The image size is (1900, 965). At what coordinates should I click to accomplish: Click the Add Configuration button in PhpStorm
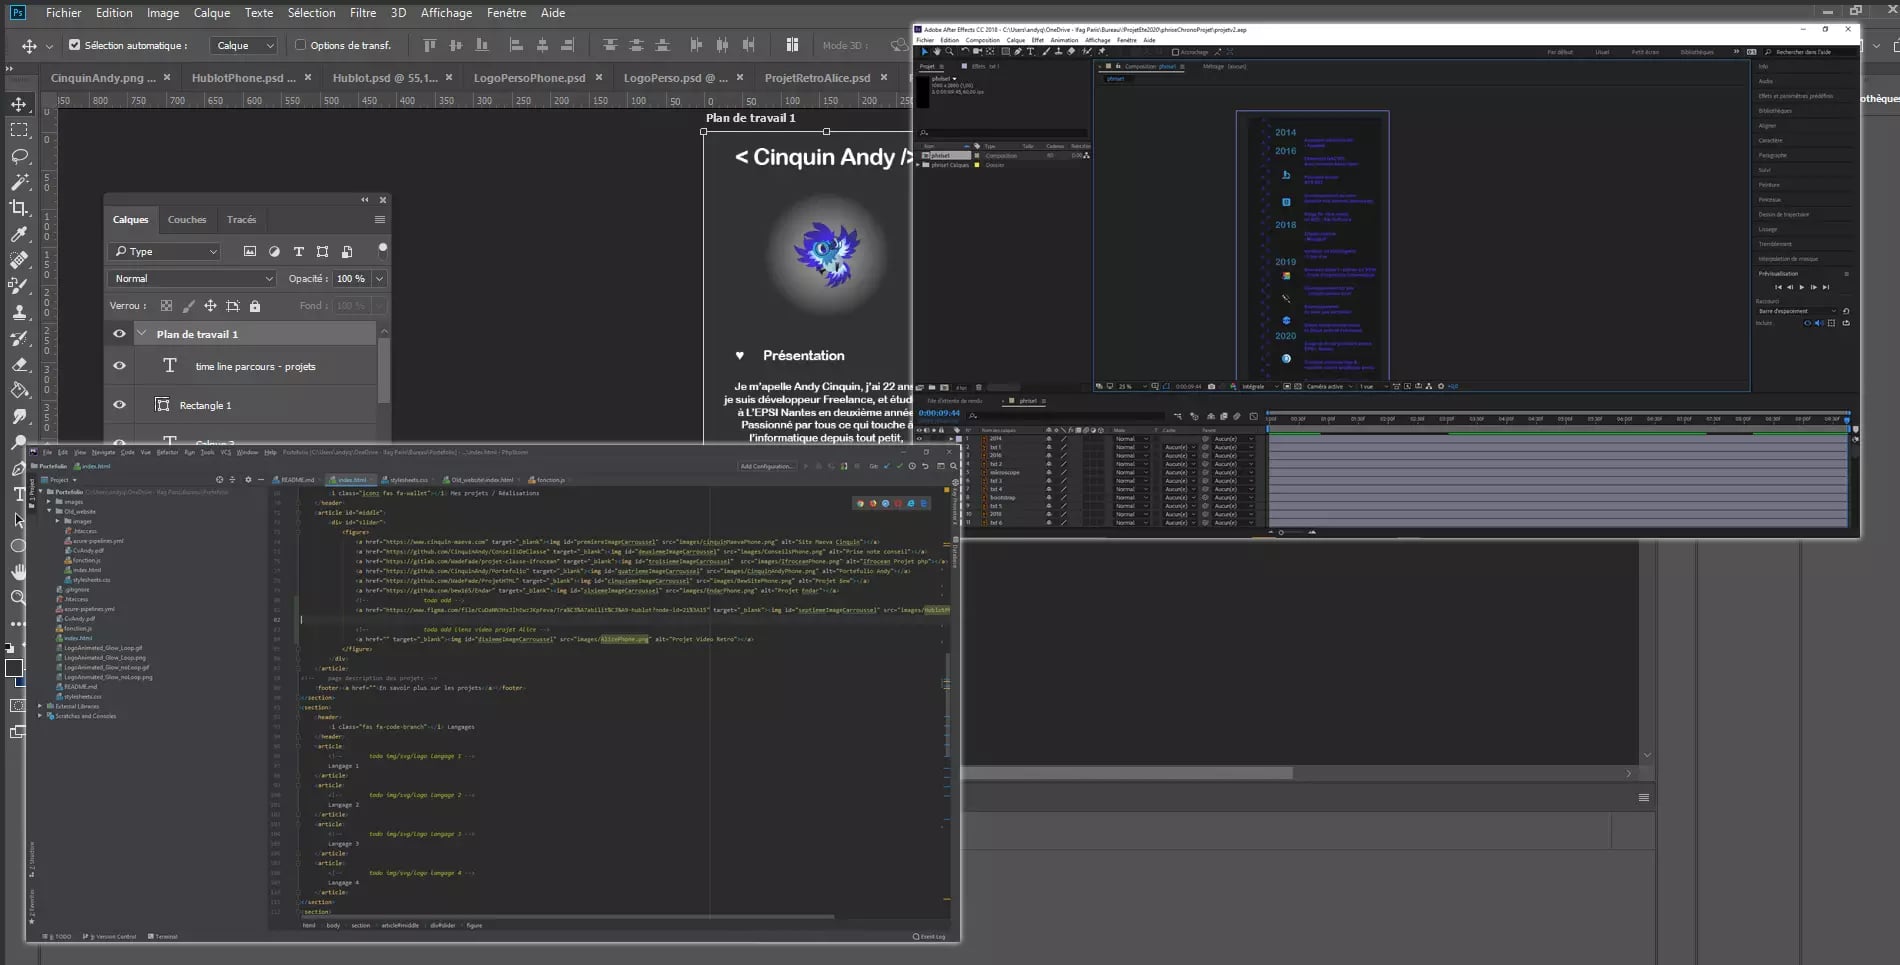[x=766, y=466]
